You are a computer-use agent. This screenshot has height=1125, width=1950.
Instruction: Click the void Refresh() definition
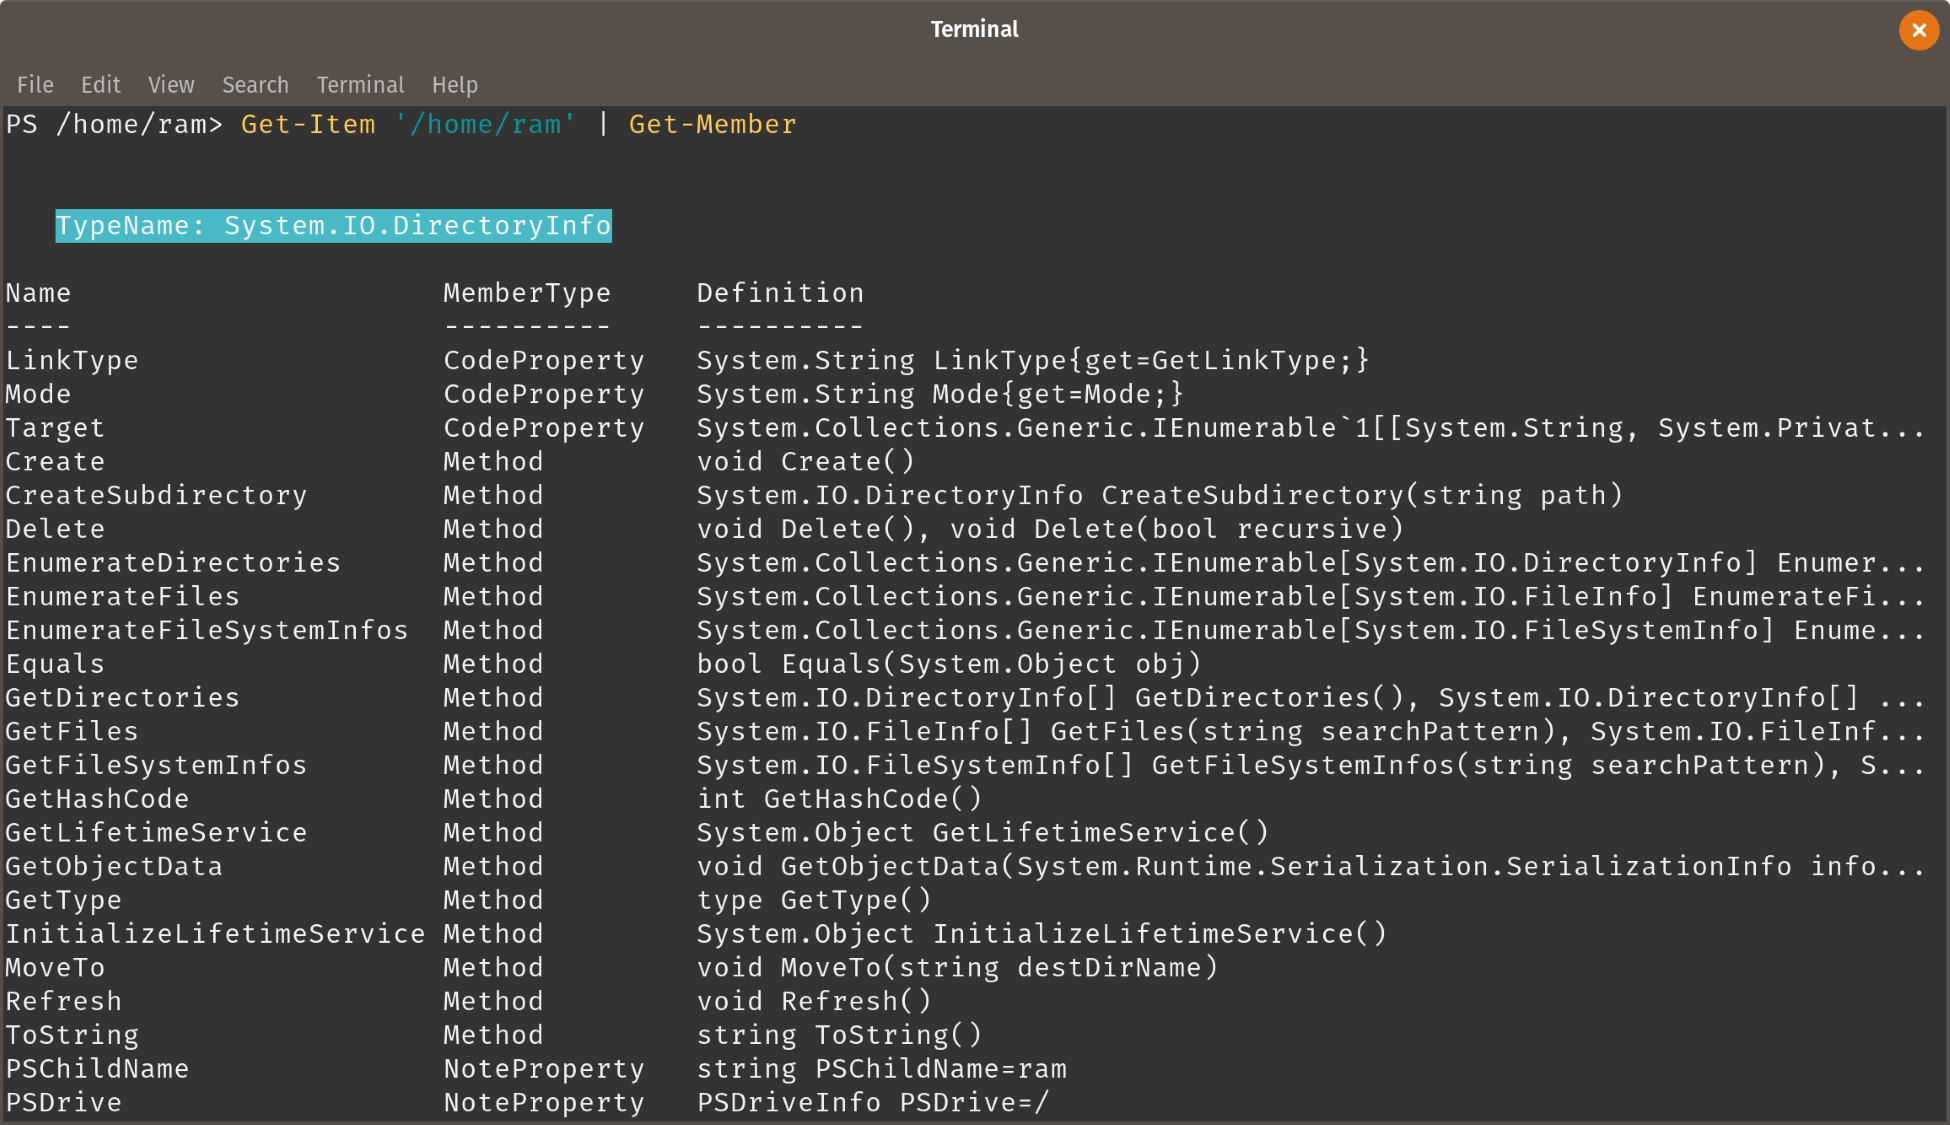point(814,1002)
